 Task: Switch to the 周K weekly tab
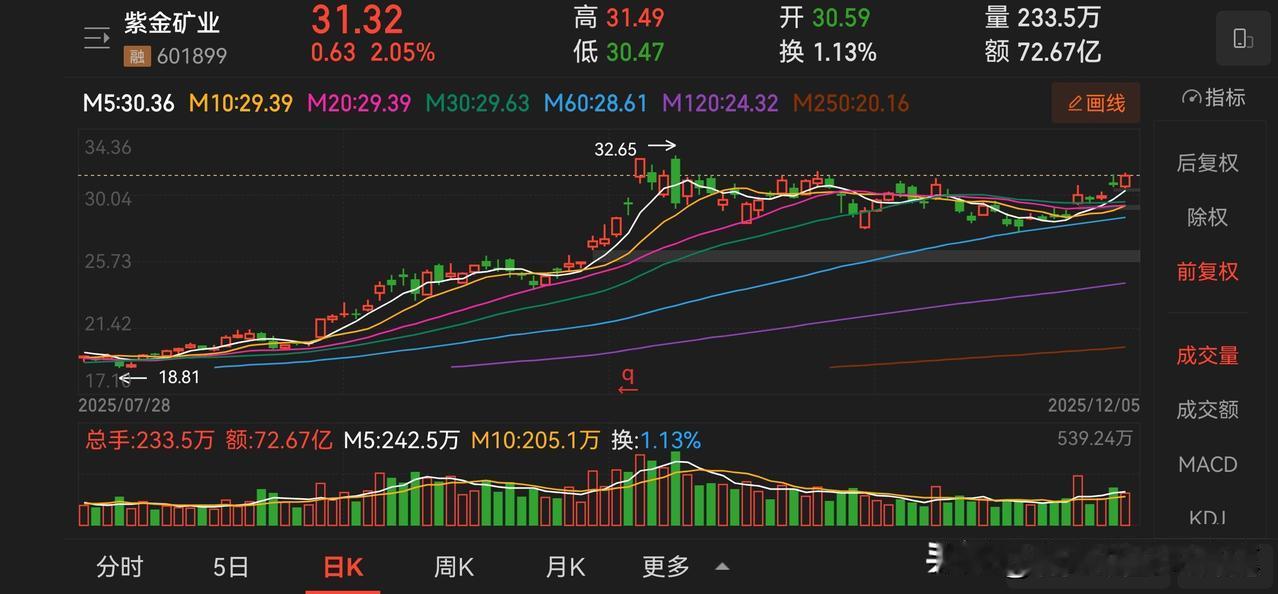click(x=454, y=567)
